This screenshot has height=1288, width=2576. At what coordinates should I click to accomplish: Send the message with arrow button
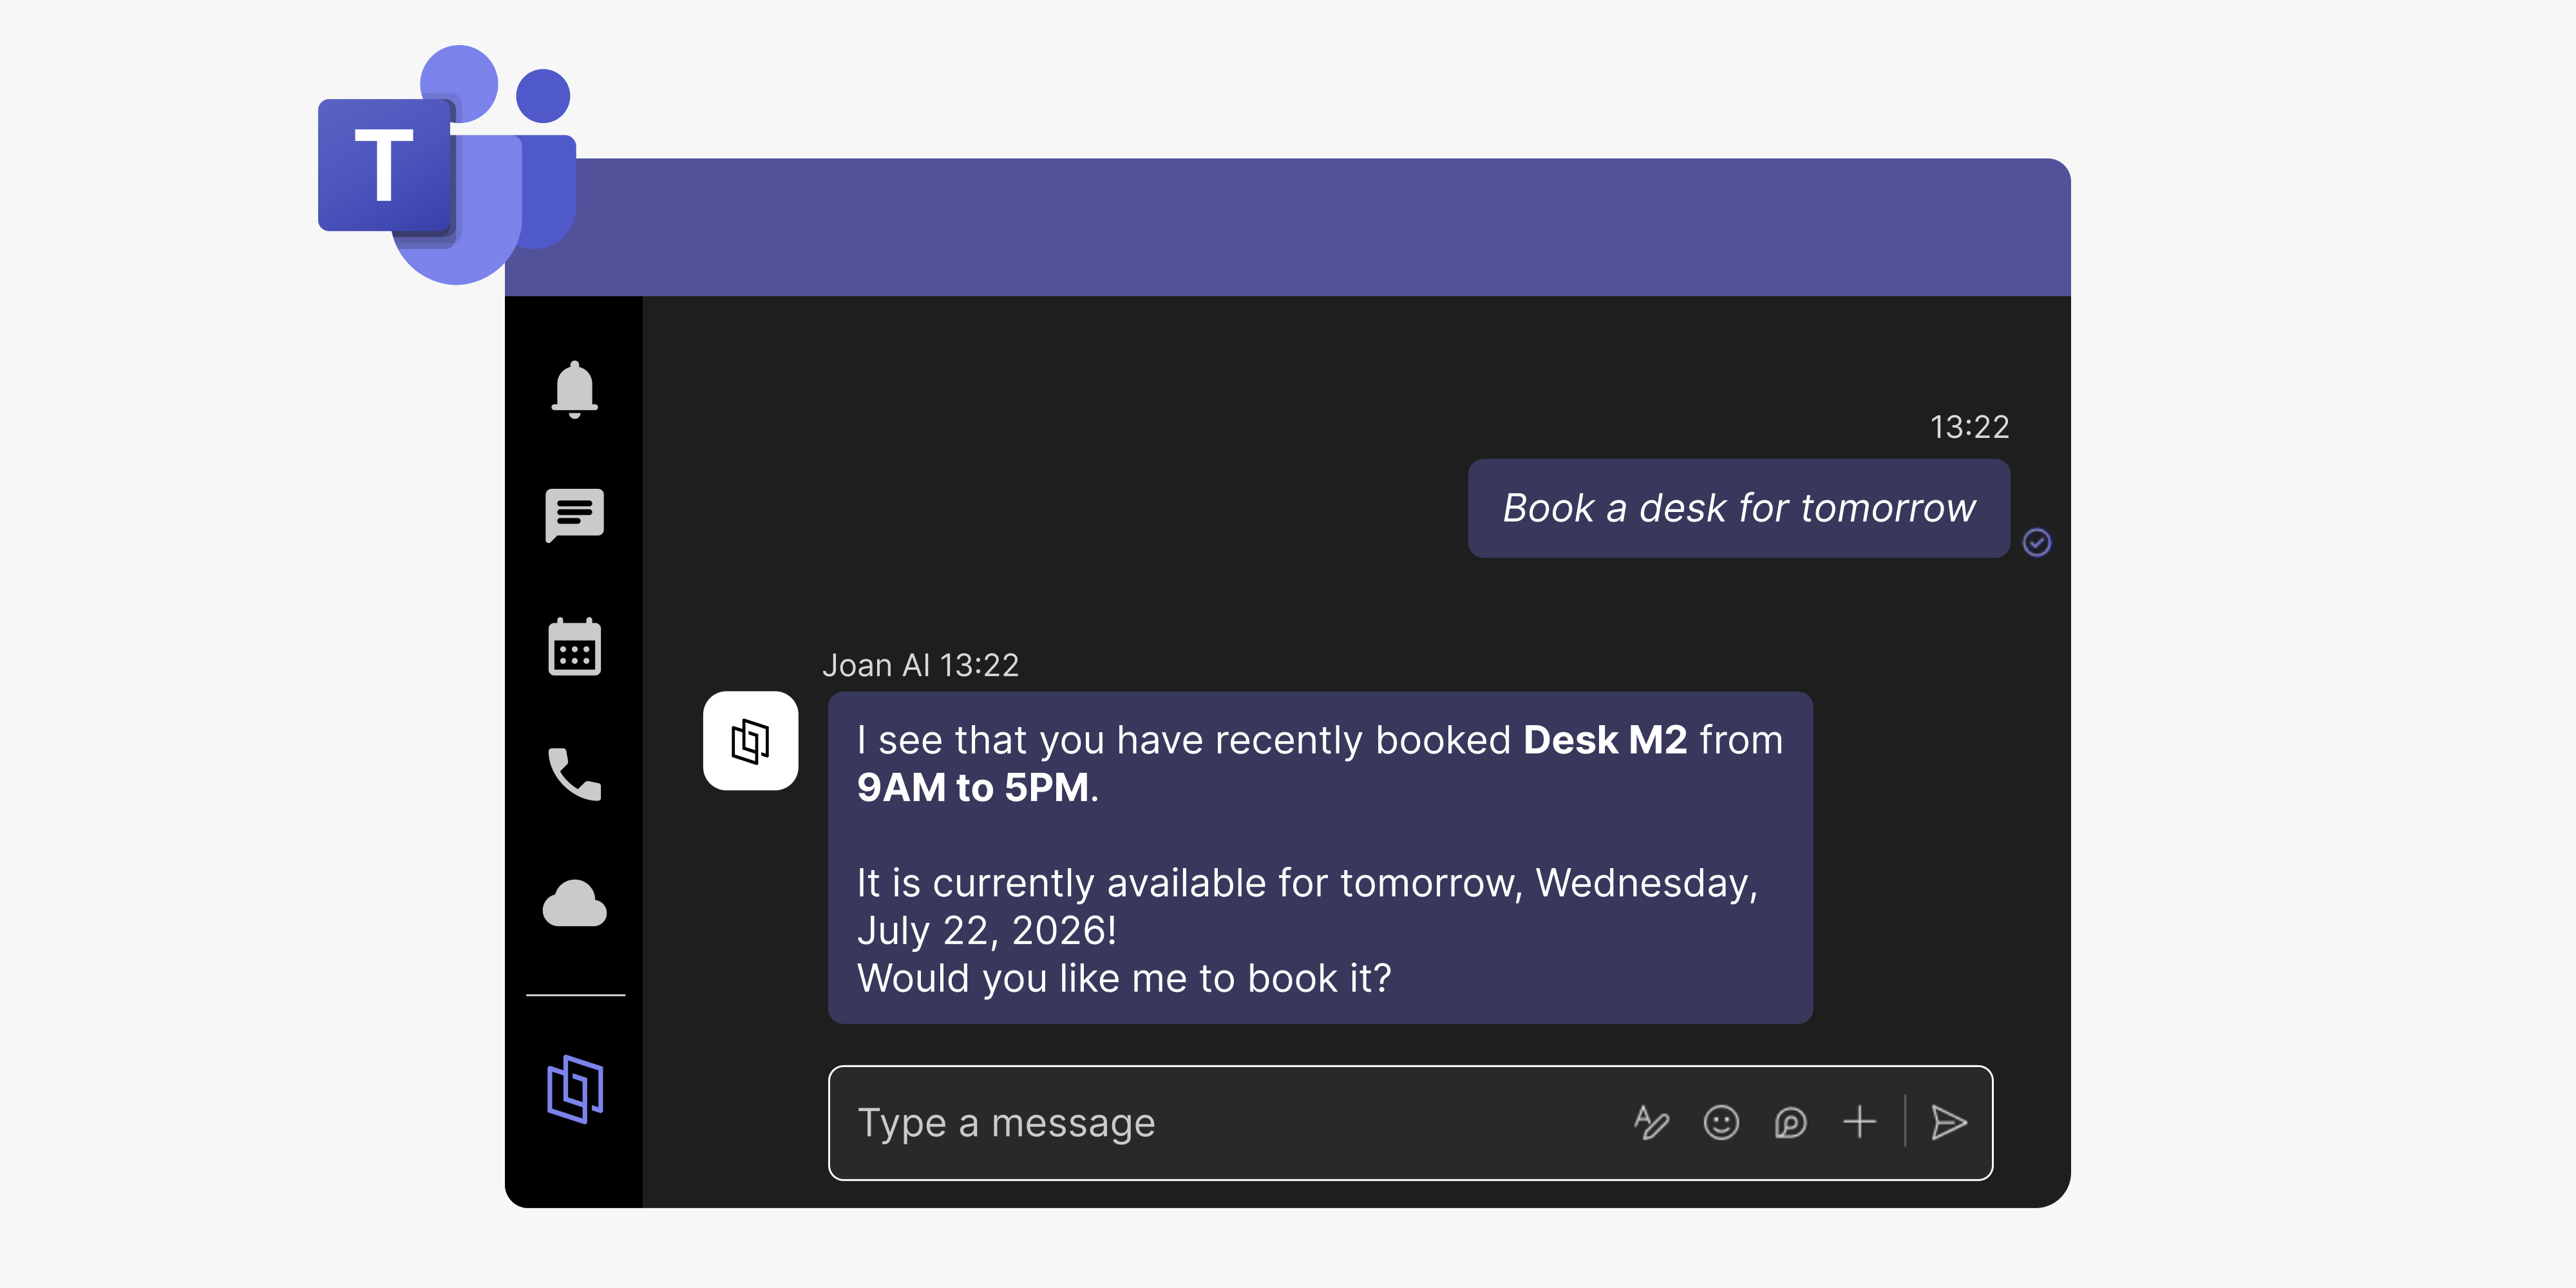click(x=1948, y=1123)
